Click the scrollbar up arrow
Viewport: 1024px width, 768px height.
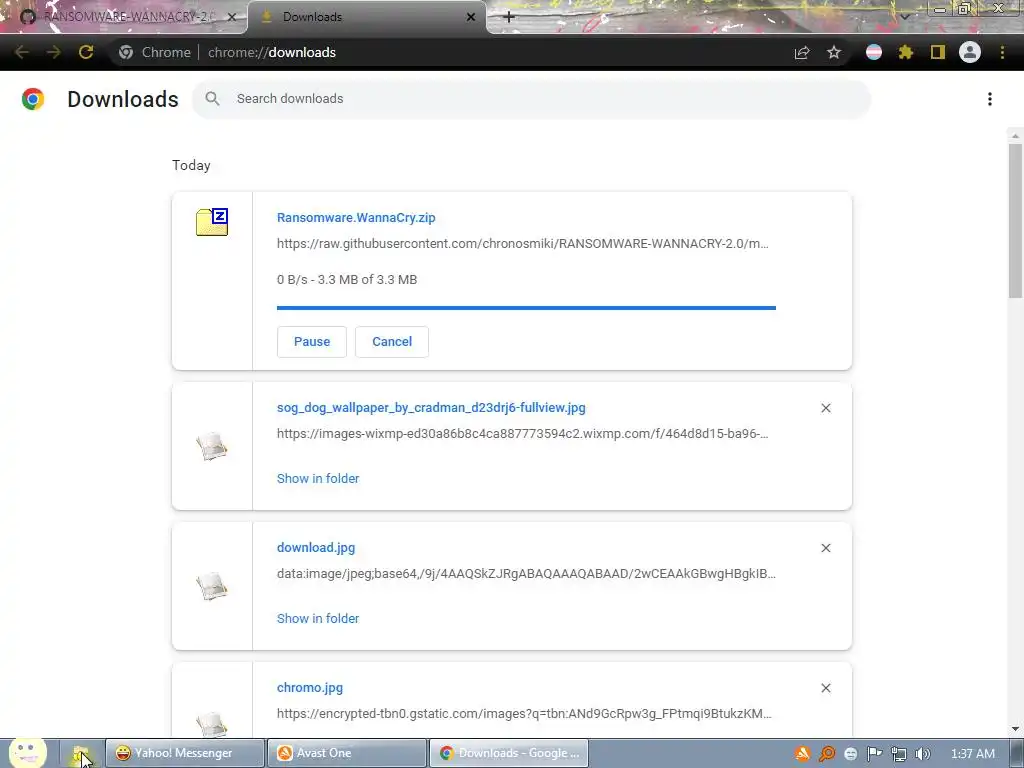click(1015, 136)
